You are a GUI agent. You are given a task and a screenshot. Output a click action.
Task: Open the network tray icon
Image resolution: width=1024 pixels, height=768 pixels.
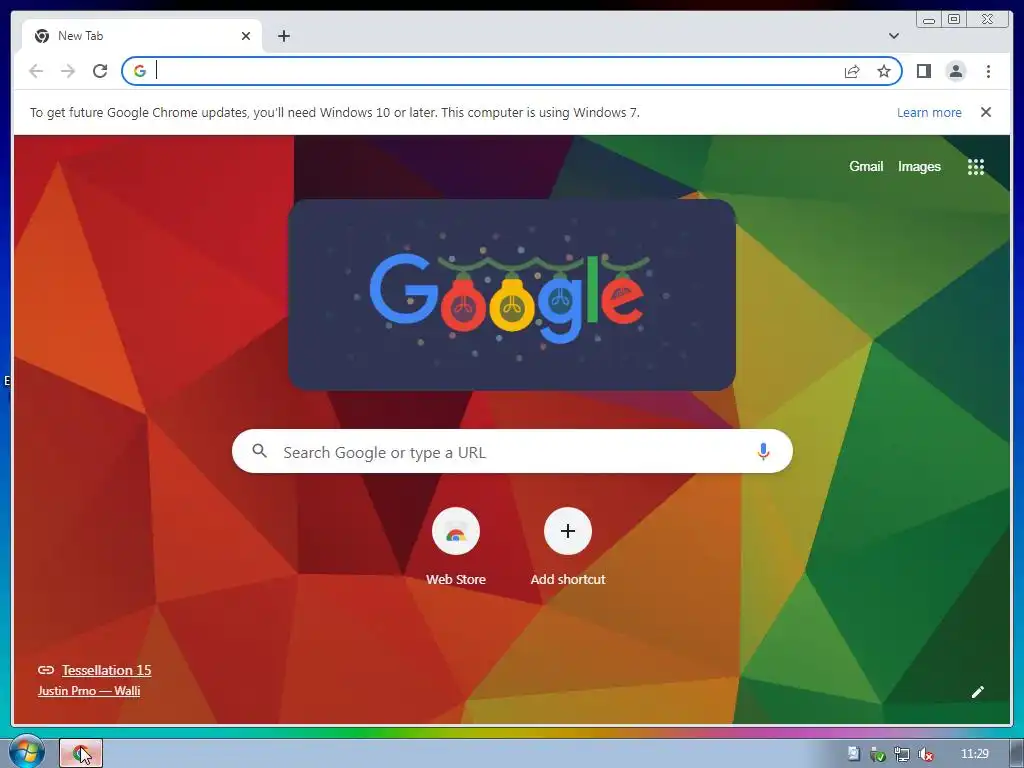[x=901, y=754]
